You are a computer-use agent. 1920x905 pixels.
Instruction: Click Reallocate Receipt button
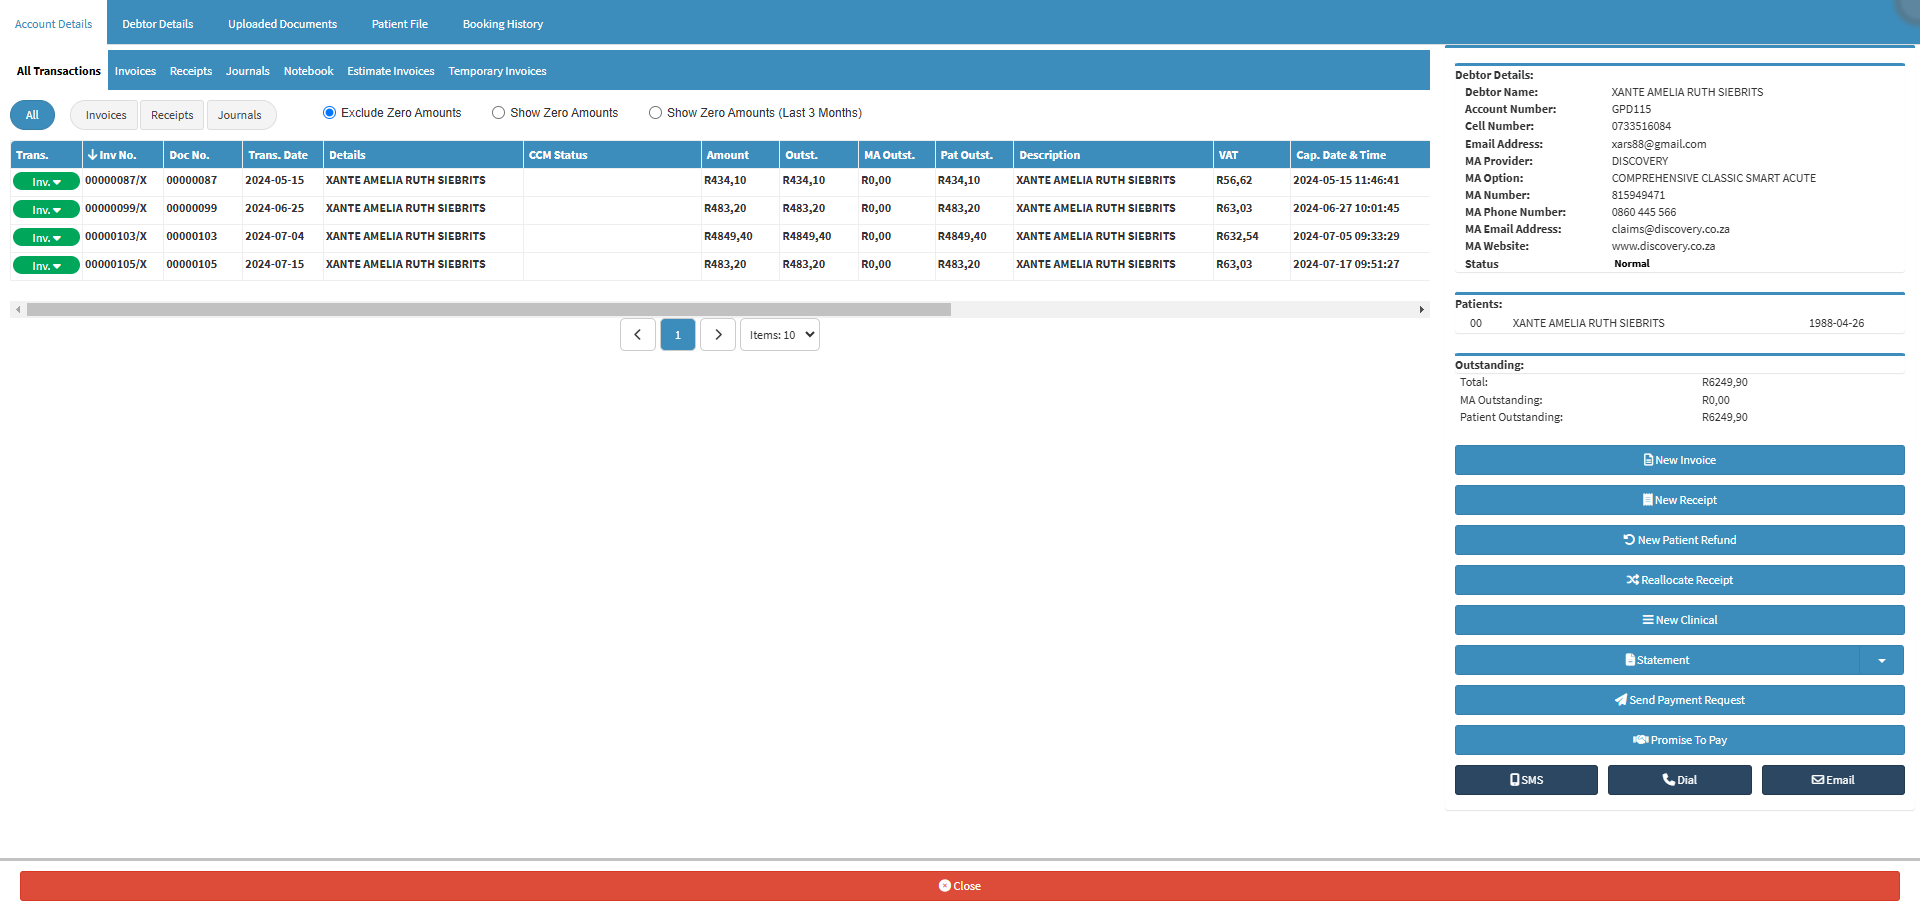click(1679, 580)
